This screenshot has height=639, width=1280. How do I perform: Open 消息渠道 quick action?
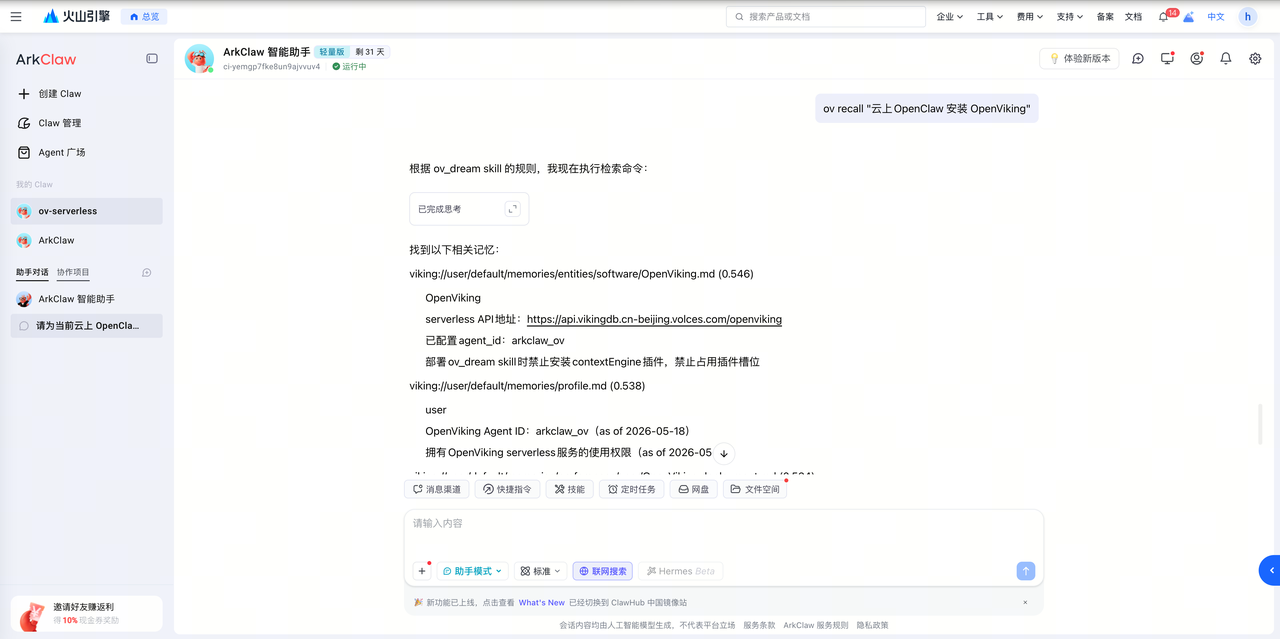tap(437, 490)
